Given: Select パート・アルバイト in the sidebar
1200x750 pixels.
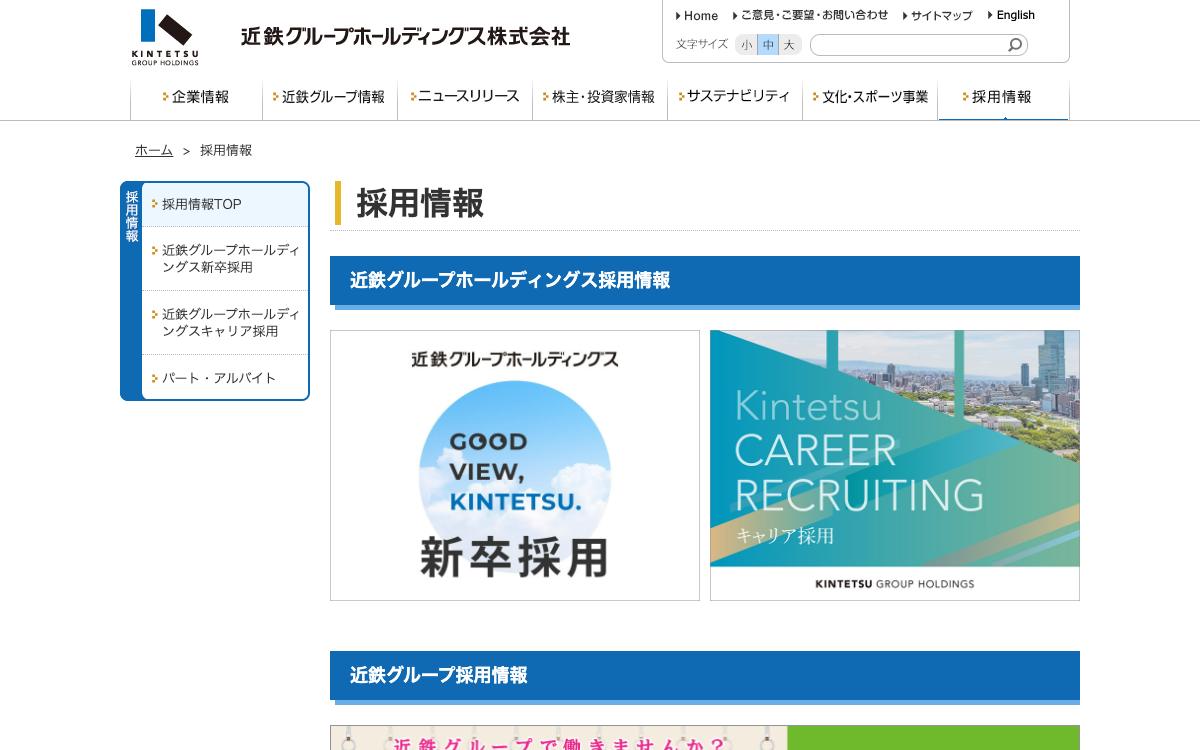Looking at the screenshot, I should [225, 378].
